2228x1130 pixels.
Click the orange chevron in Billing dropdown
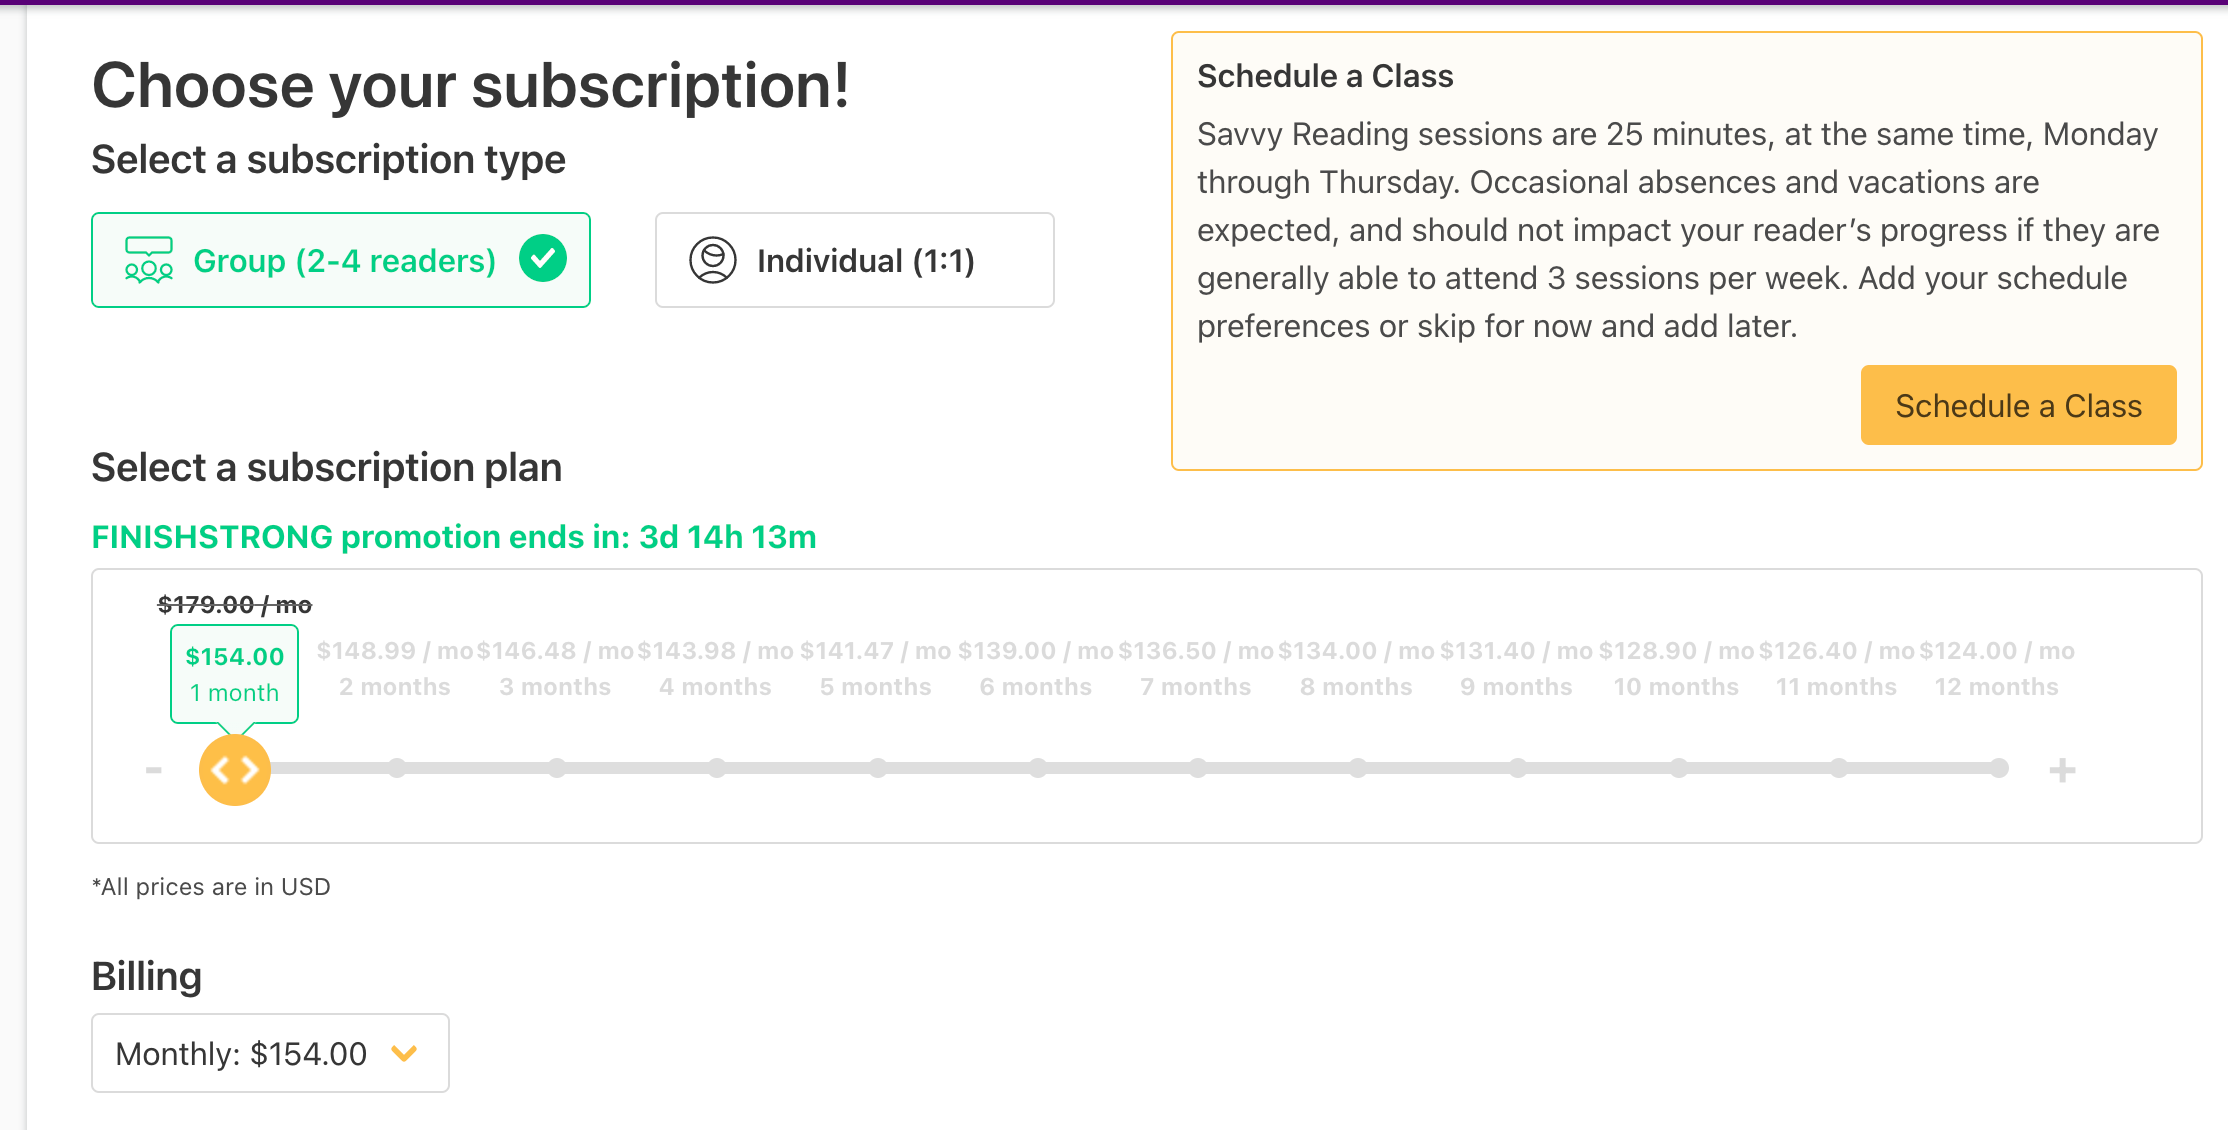click(404, 1053)
